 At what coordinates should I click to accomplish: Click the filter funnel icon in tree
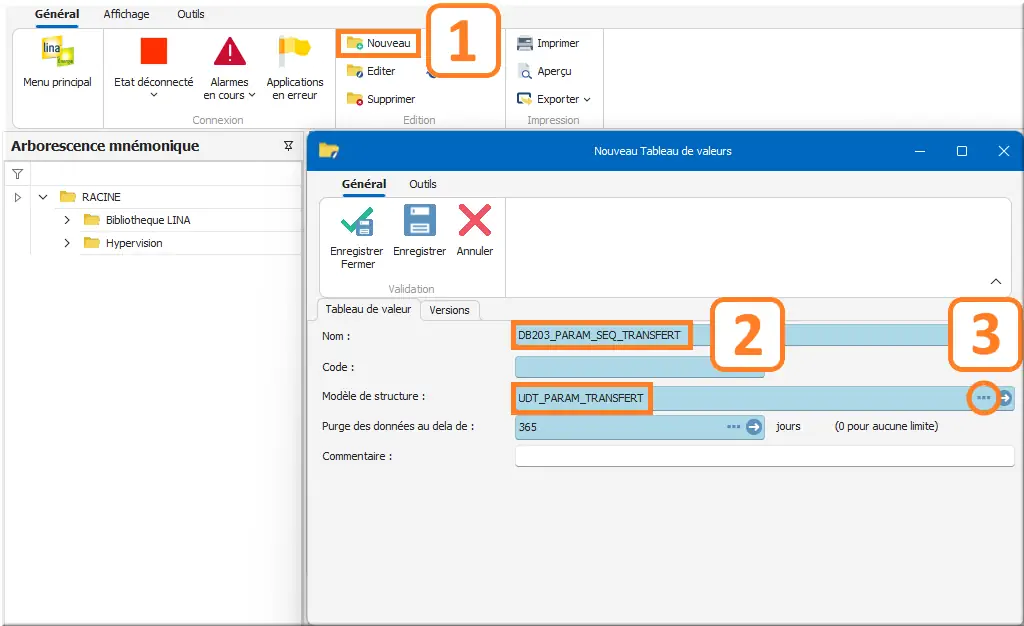click(18, 174)
